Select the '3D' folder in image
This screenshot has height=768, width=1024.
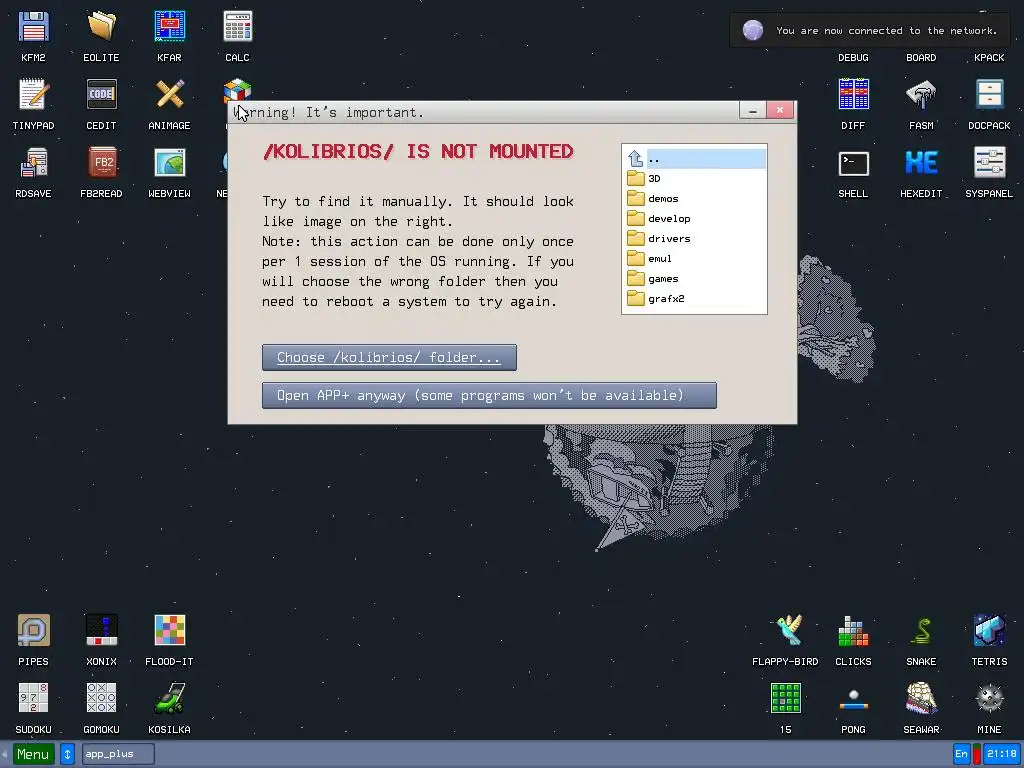(695, 178)
